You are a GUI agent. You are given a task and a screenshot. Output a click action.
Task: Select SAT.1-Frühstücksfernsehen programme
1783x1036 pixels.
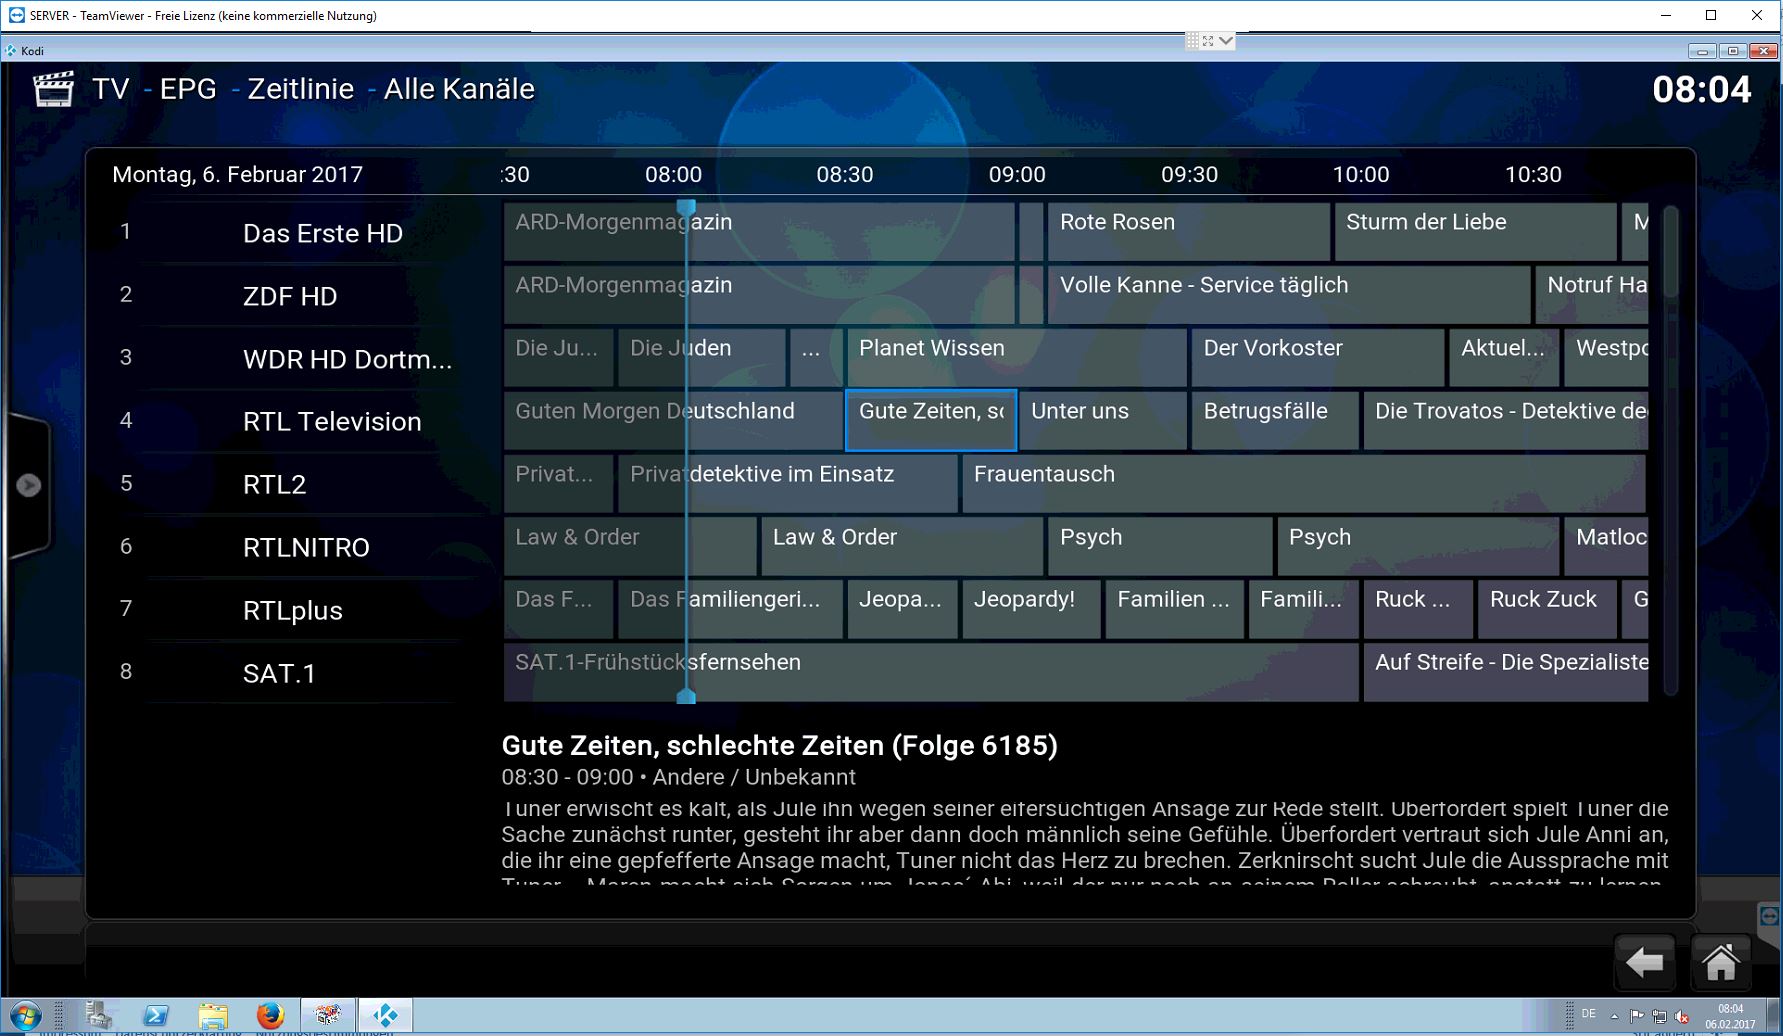click(931, 671)
